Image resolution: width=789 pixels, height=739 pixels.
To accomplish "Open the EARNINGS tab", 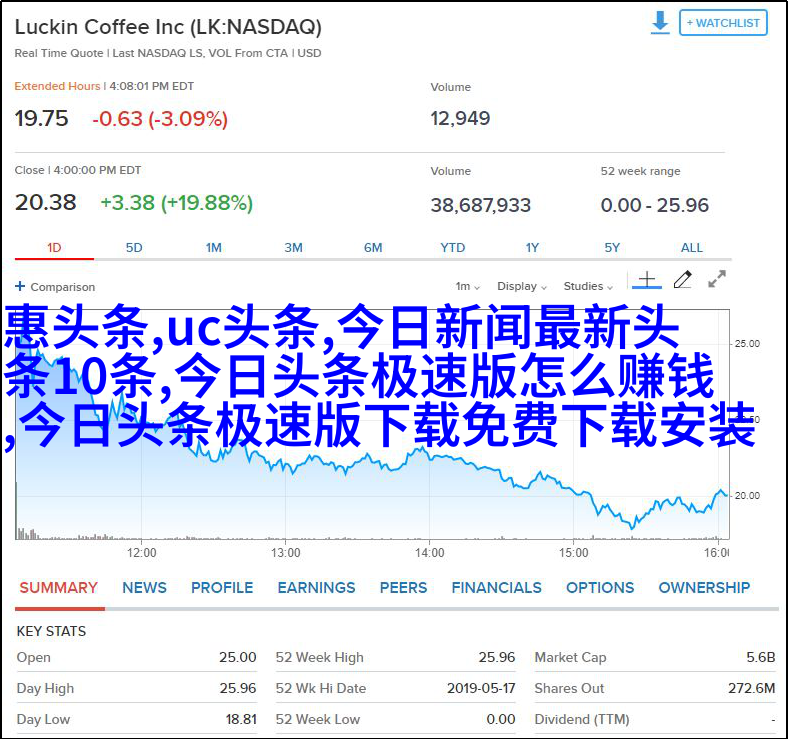I will click(x=317, y=588).
